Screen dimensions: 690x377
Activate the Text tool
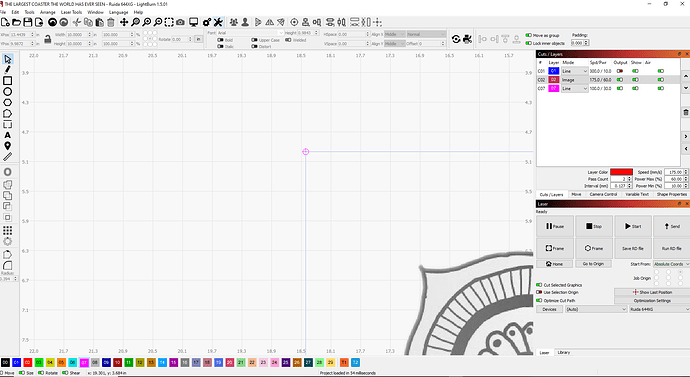pyautogui.click(x=7, y=135)
